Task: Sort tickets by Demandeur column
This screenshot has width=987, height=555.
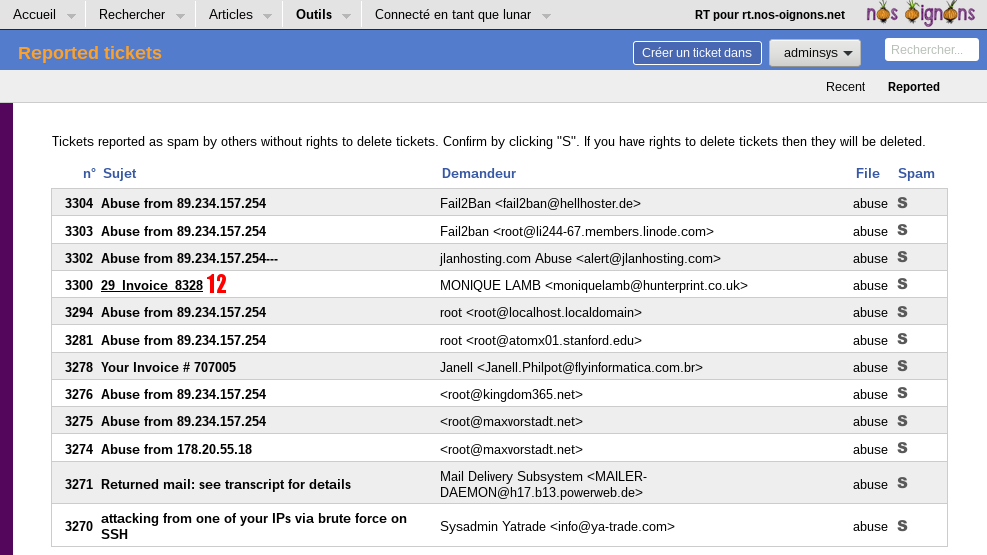Action: (x=478, y=173)
